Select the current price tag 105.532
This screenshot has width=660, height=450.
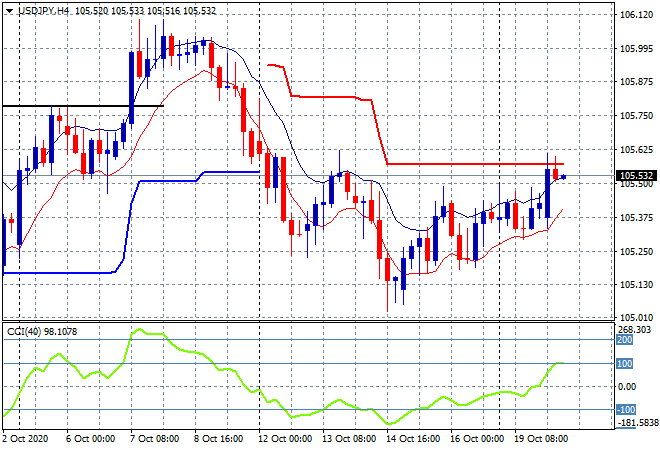tap(639, 175)
